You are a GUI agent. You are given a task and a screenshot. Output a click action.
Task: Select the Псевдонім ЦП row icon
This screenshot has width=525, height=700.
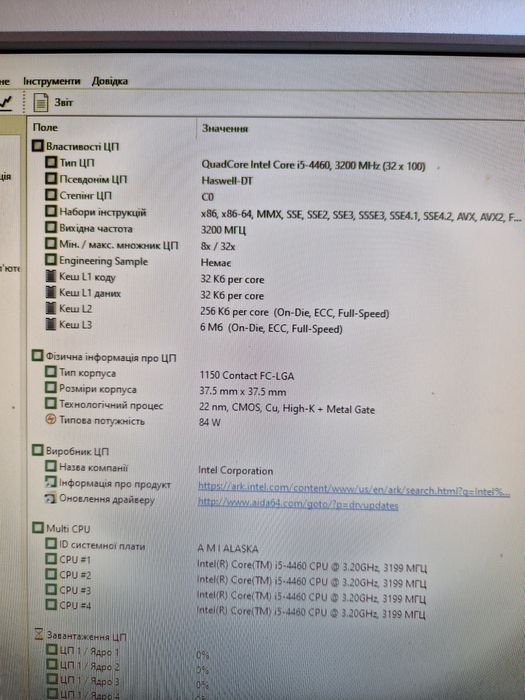[51, 179]
